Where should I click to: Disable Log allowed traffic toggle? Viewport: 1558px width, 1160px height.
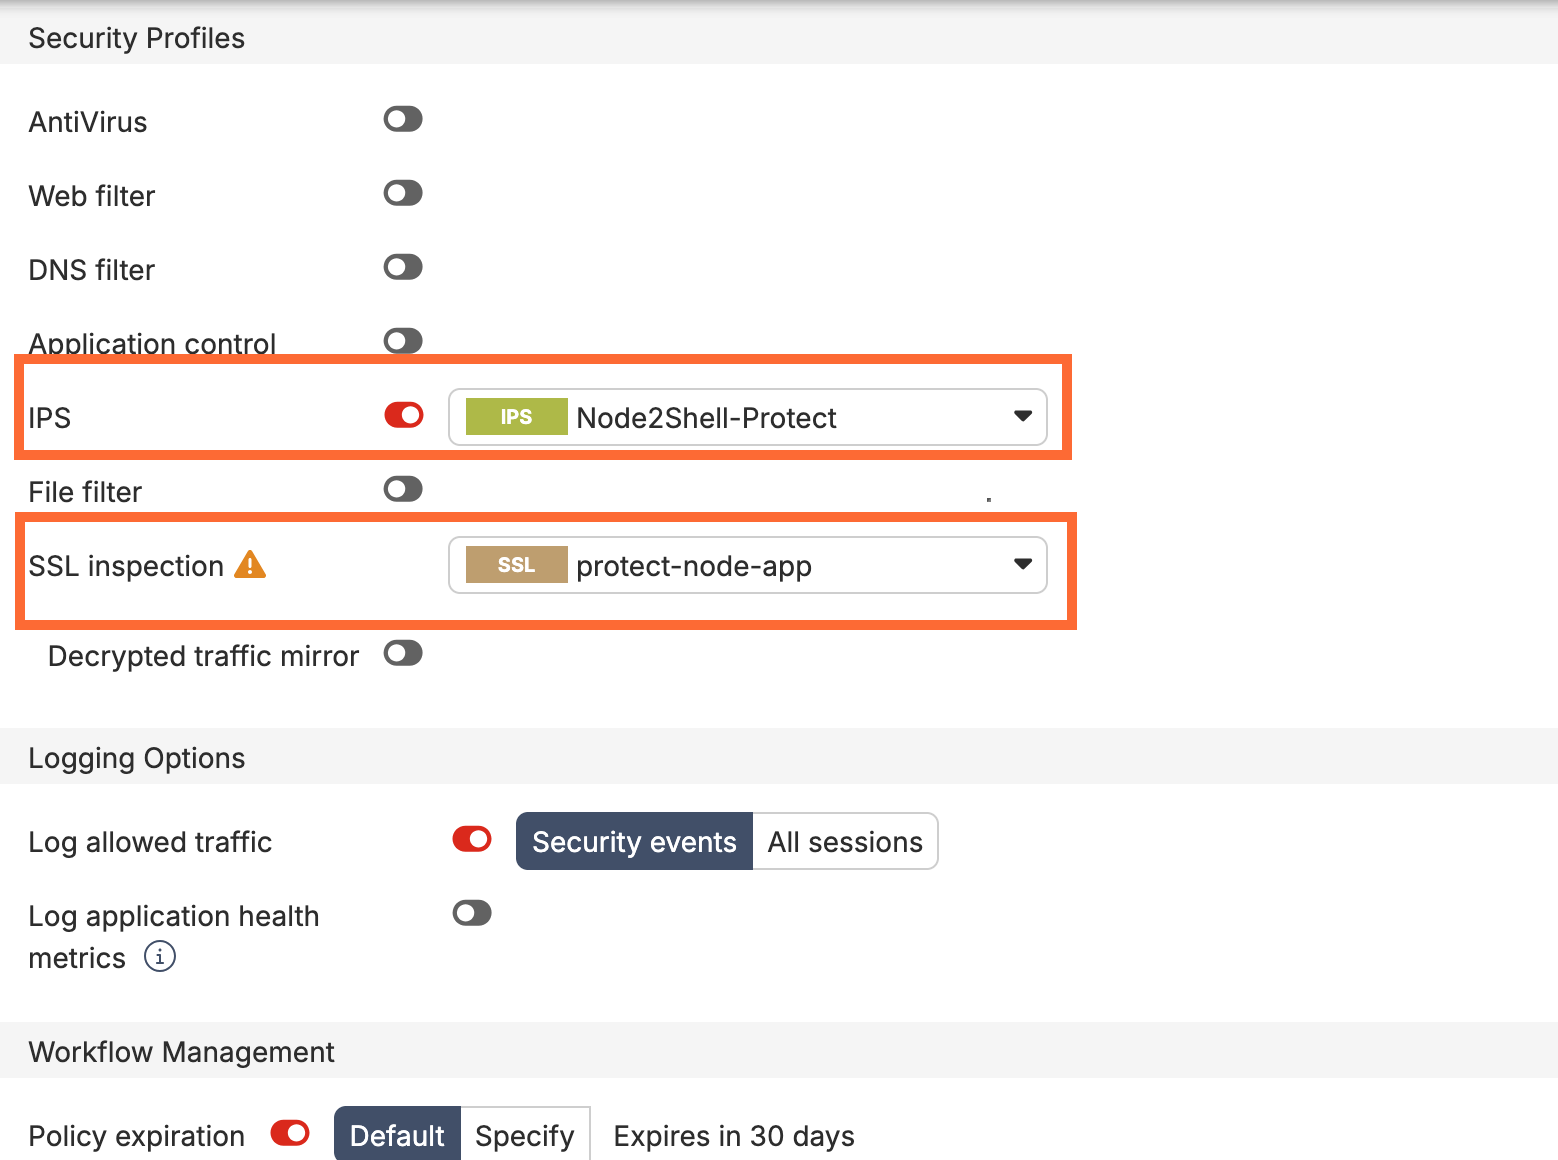point(472,839)
